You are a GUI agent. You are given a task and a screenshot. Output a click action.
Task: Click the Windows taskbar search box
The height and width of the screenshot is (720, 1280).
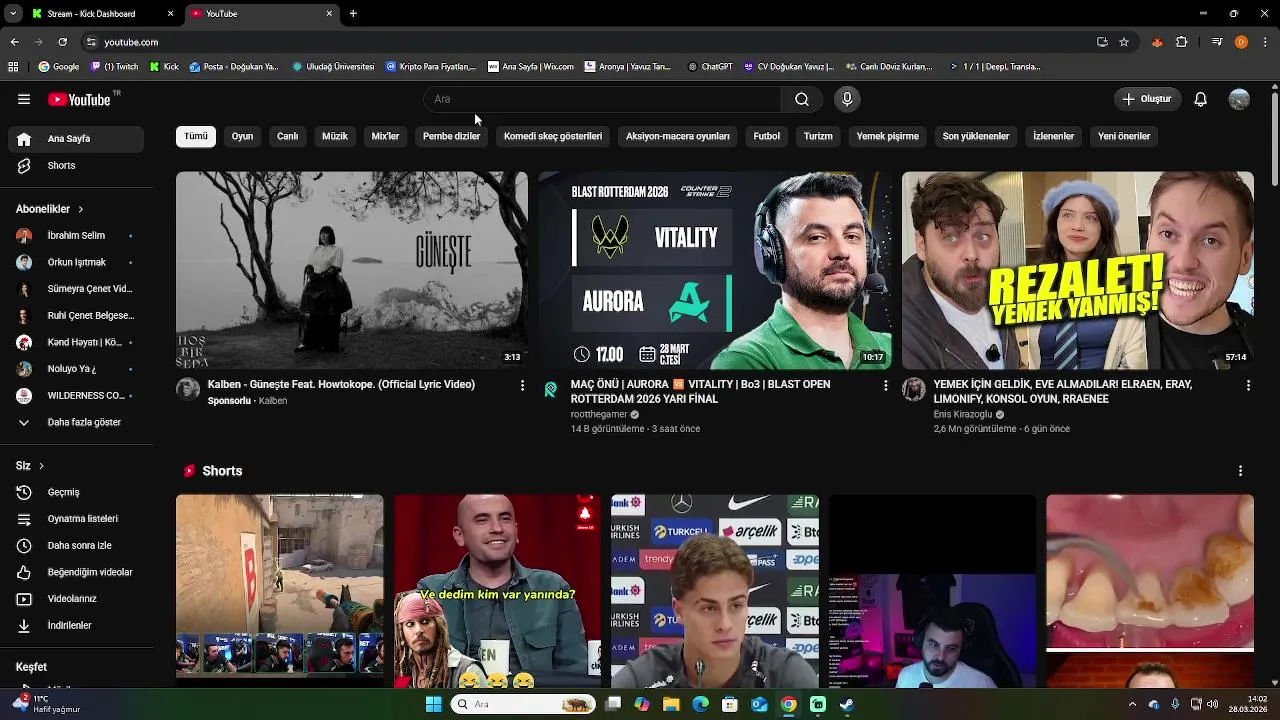(x=521, y=704)
